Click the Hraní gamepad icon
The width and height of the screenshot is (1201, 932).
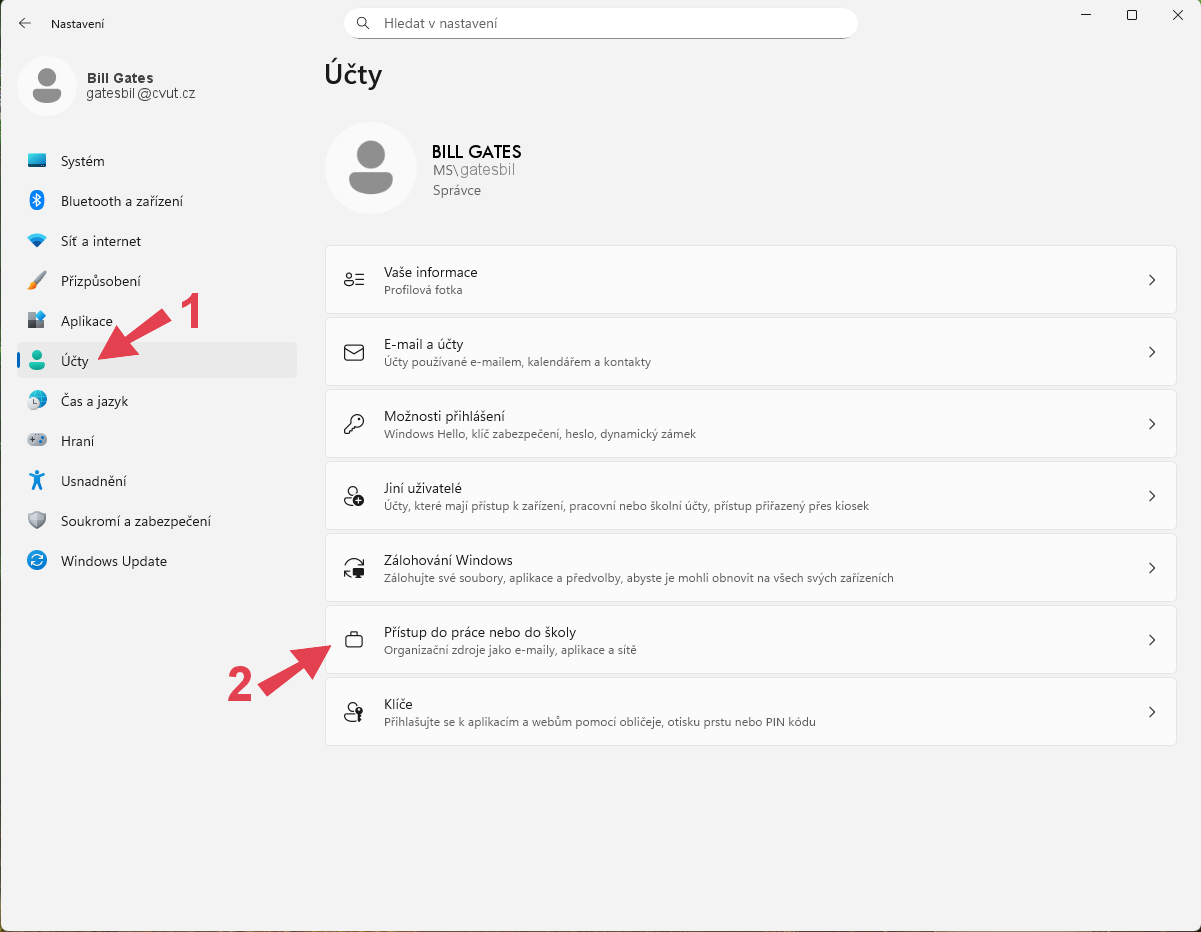click(x=37, y=441)
